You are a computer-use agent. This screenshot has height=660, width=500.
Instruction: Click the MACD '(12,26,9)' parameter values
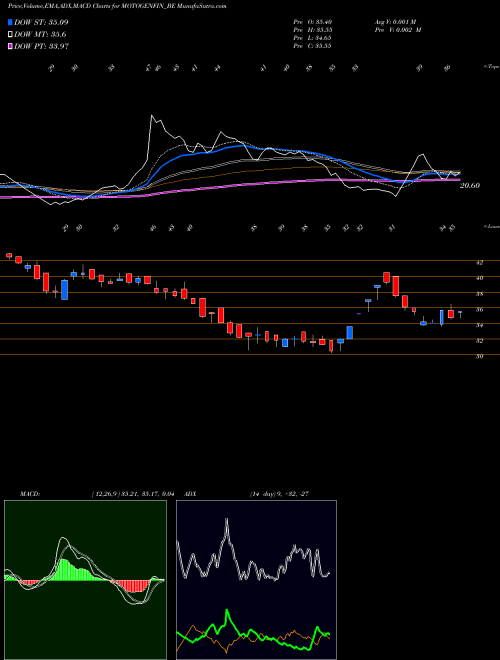pos(106,494)
